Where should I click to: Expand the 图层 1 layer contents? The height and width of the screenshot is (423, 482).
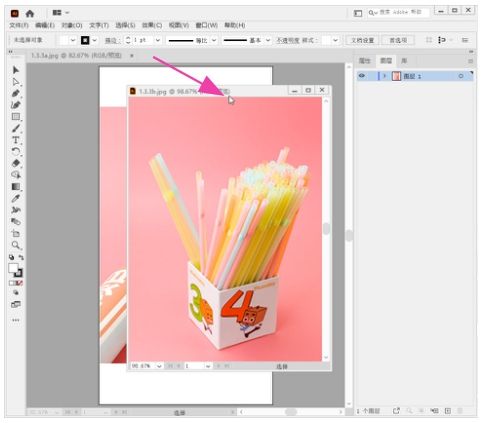(x=384, y=76)
